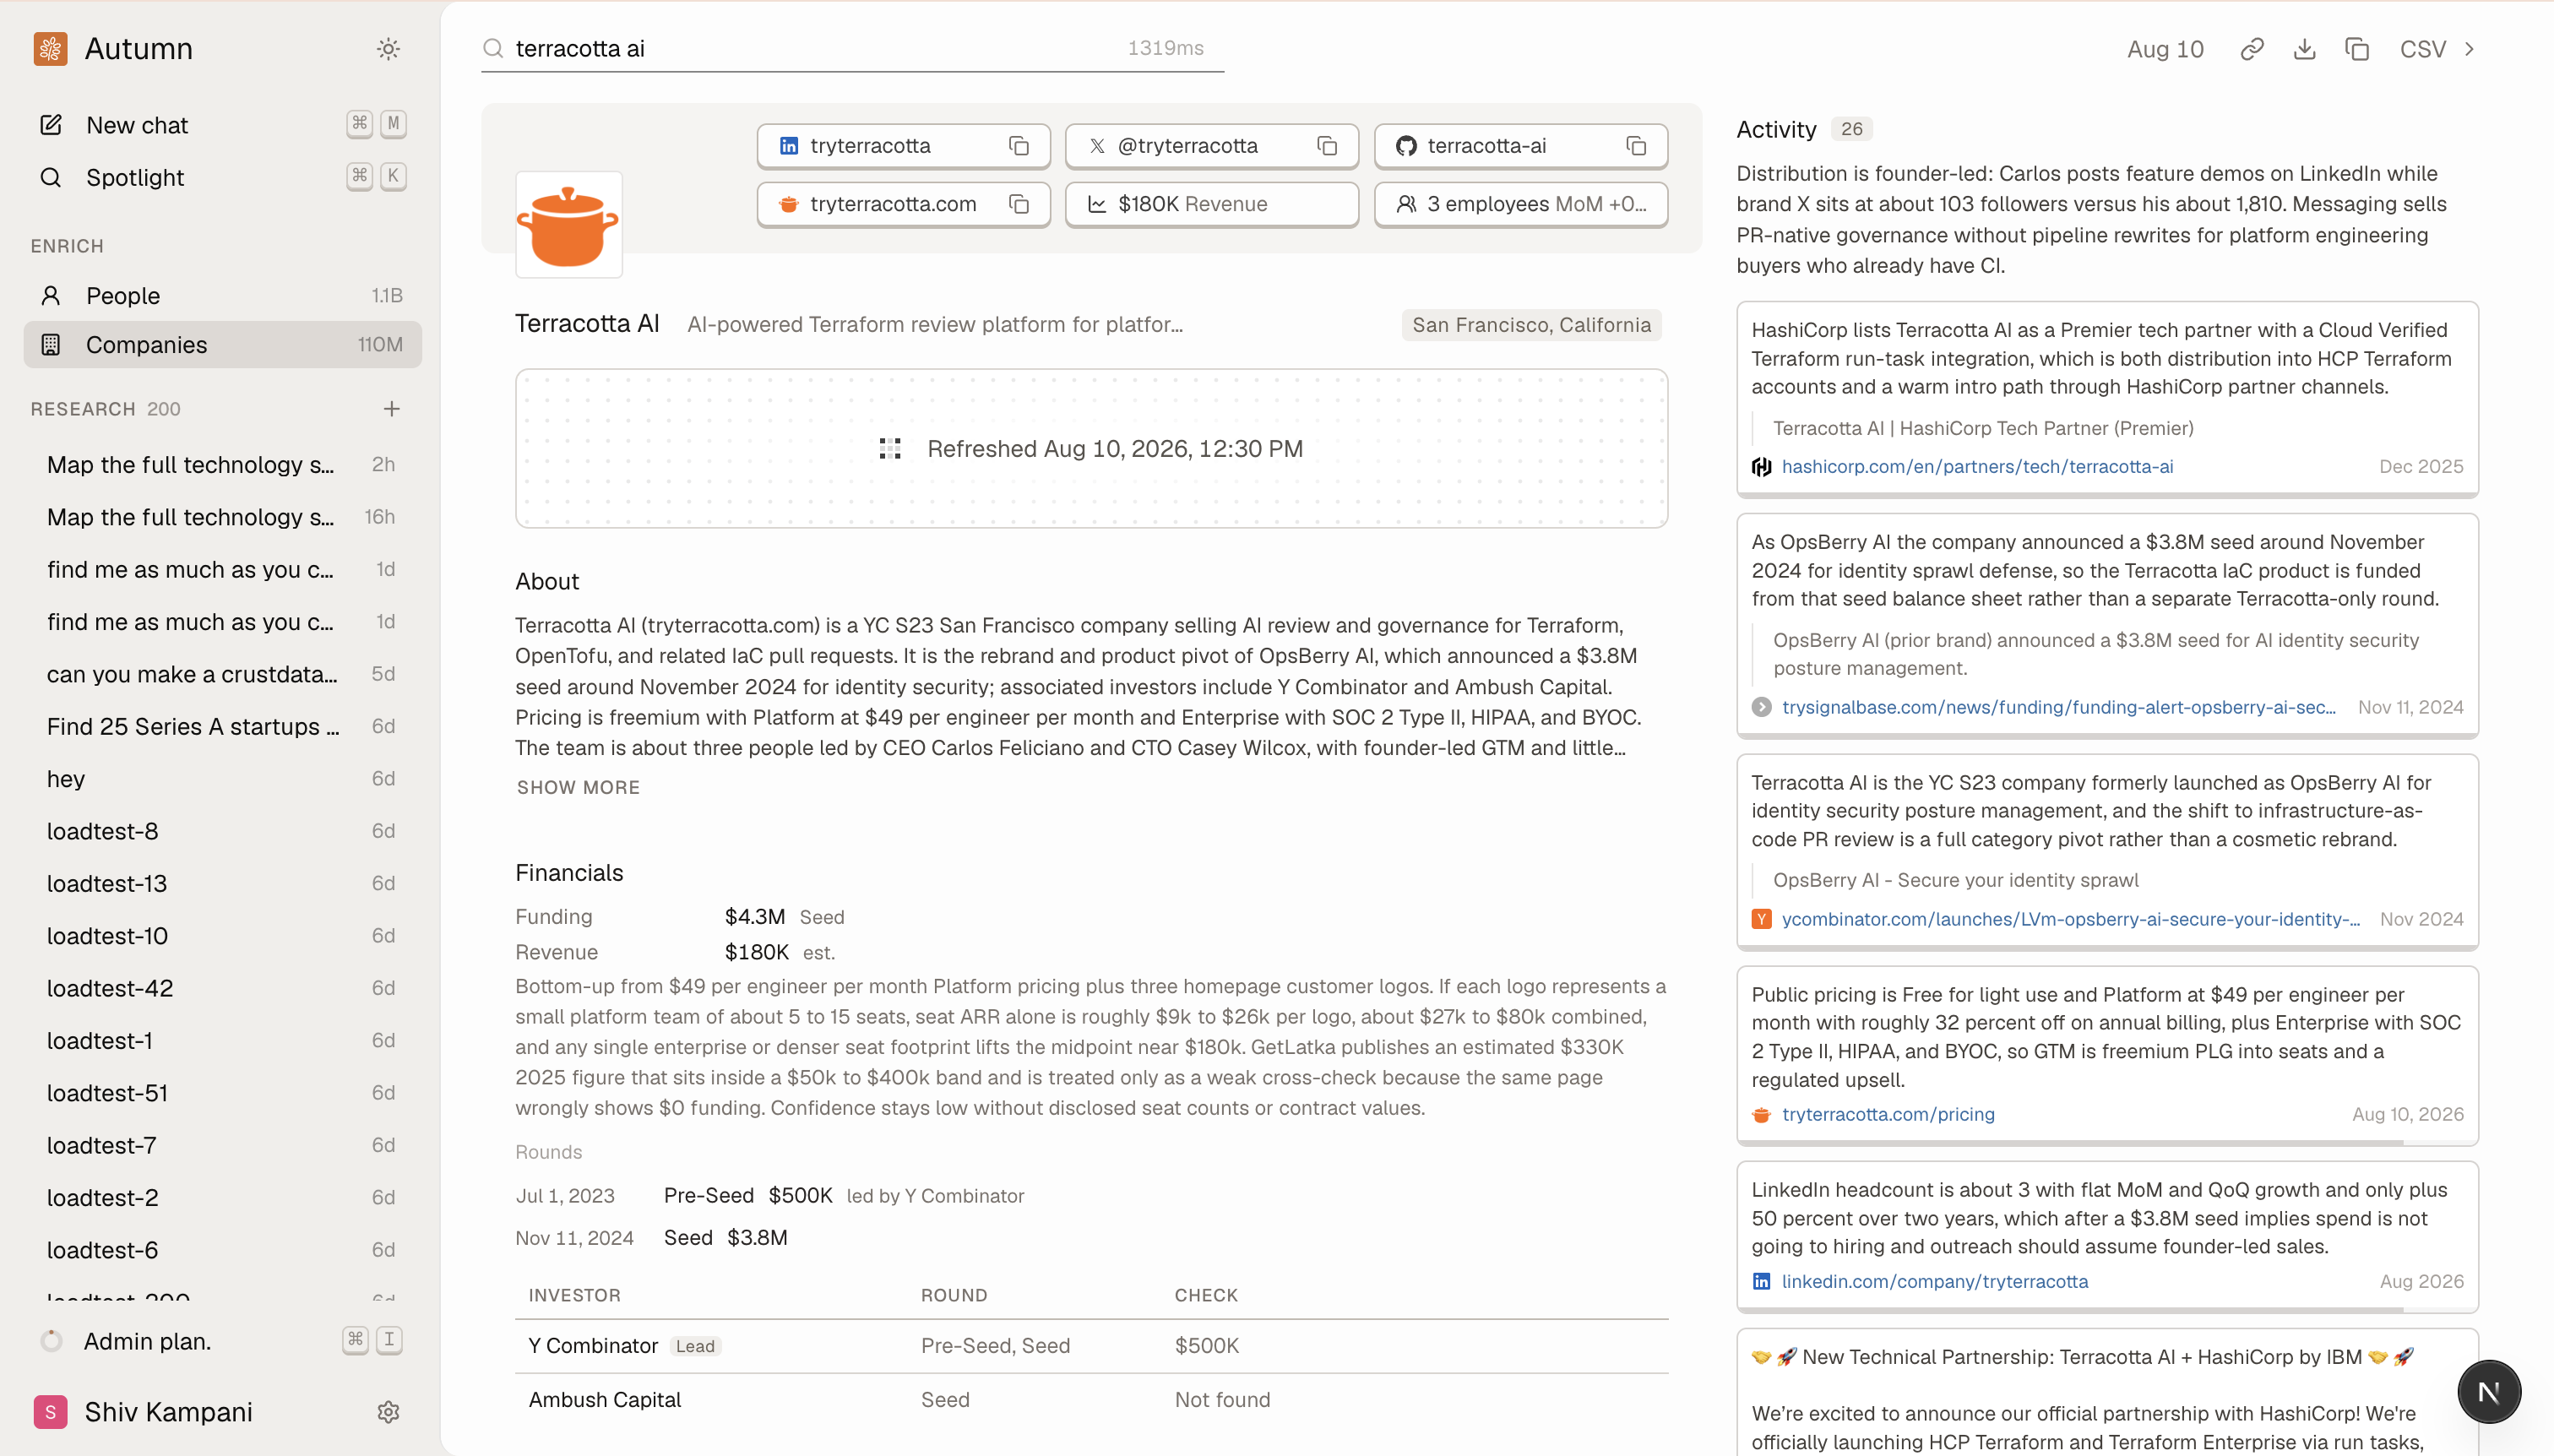Click the Ambush Capital investor row

point(1091,1399)
